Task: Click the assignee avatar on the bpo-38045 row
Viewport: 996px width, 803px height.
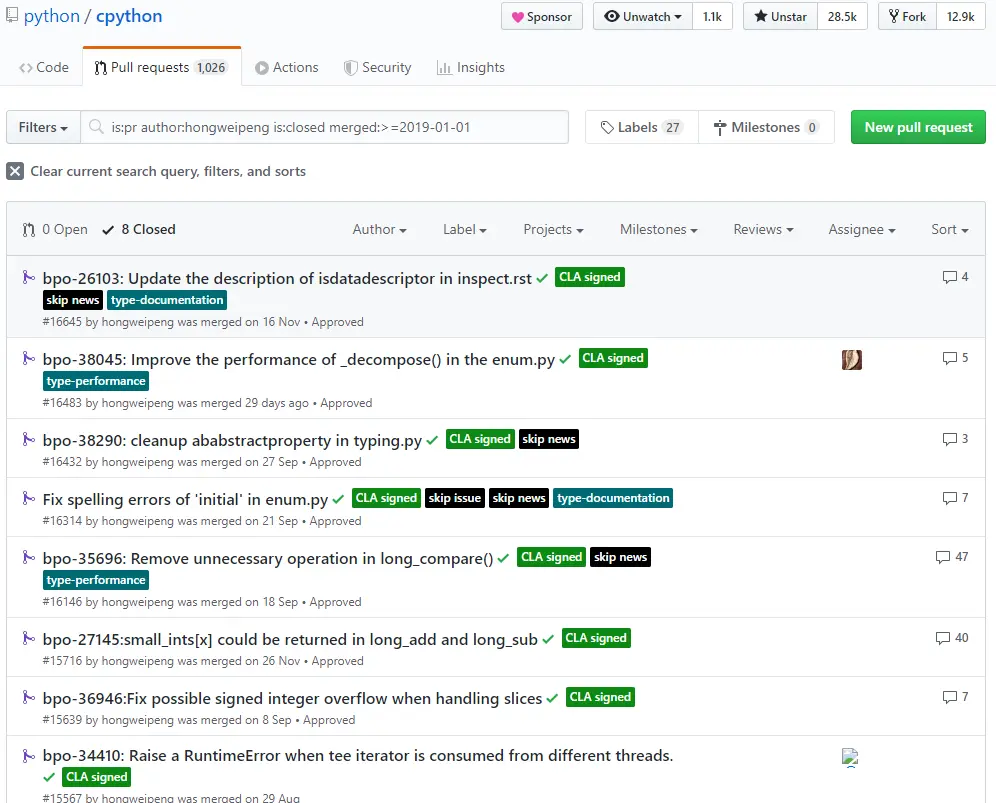Action: point(852,360)
